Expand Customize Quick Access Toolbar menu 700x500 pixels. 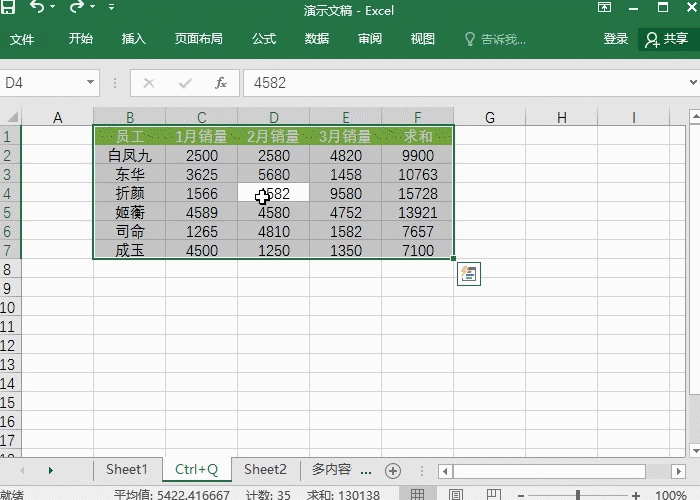[x=111, y=7]
